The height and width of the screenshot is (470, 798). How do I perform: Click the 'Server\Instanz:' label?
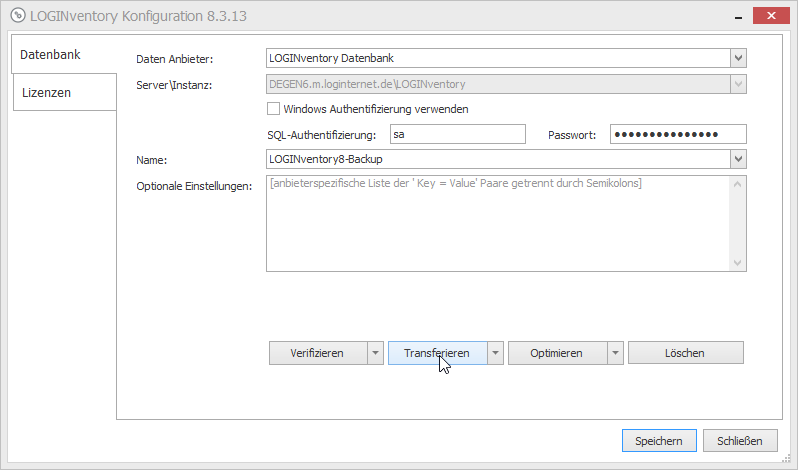(x=174, y=85)
